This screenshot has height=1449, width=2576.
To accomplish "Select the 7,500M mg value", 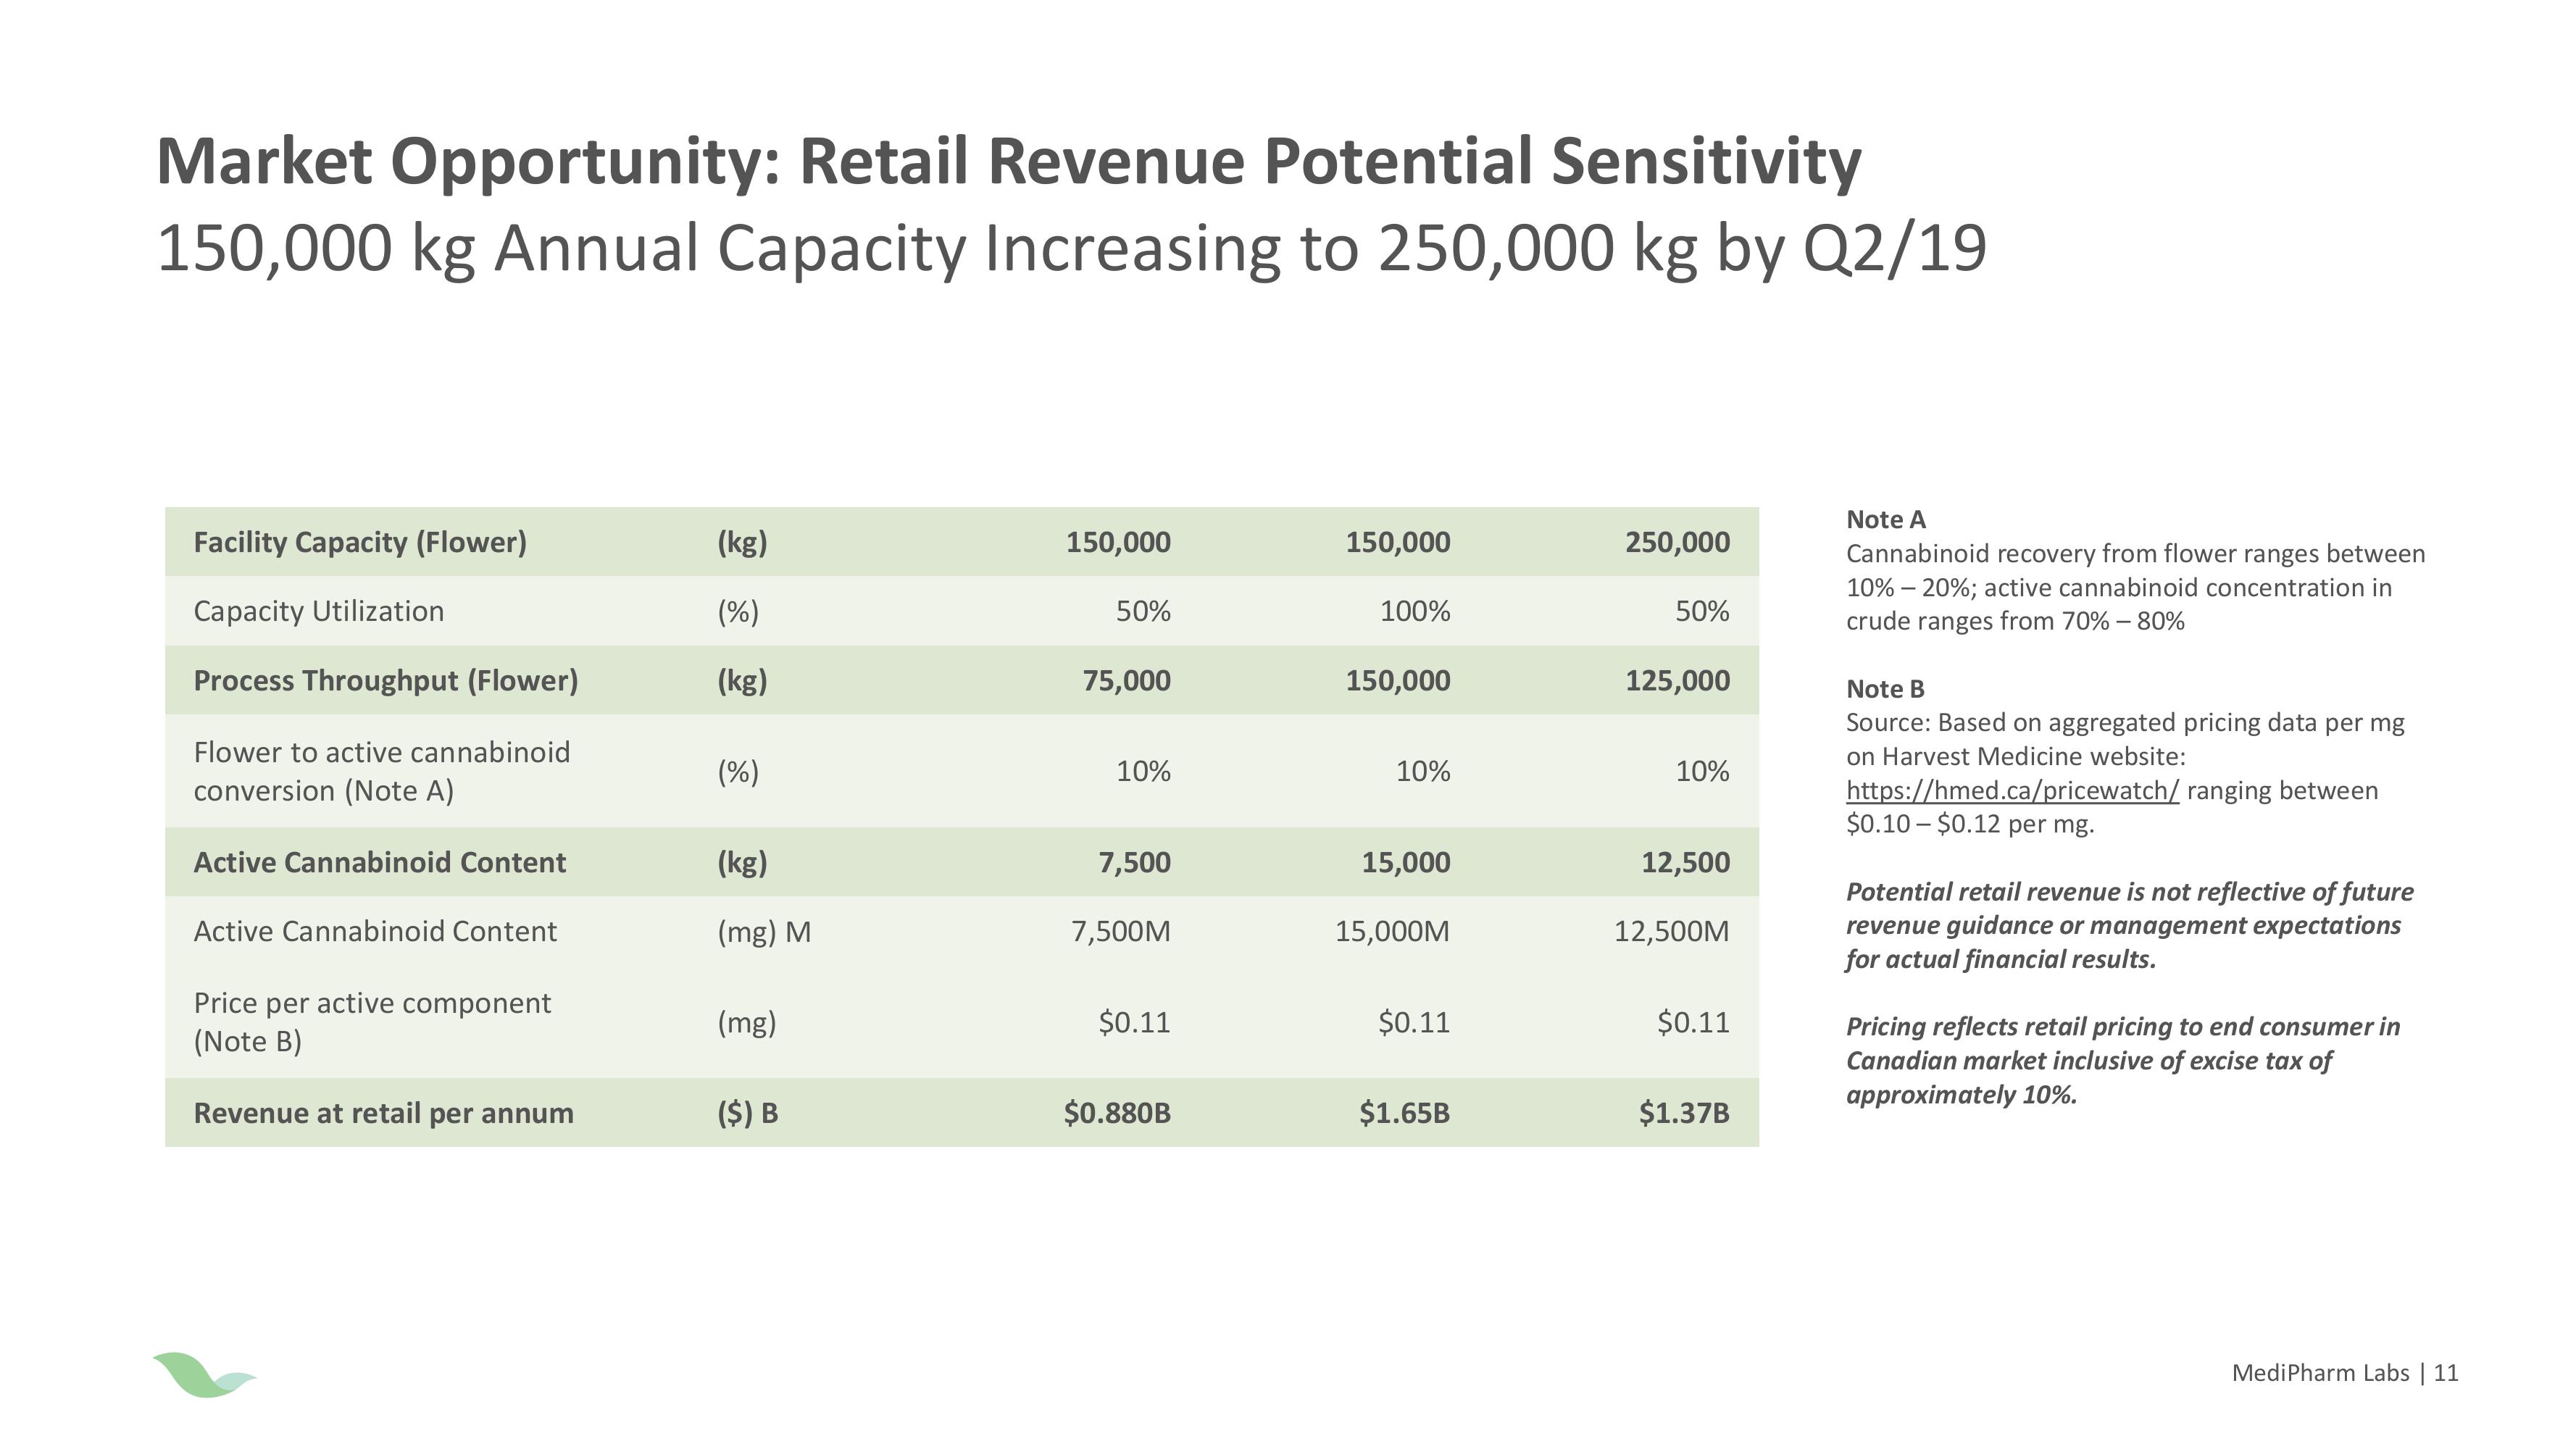I will (1120, 931).
